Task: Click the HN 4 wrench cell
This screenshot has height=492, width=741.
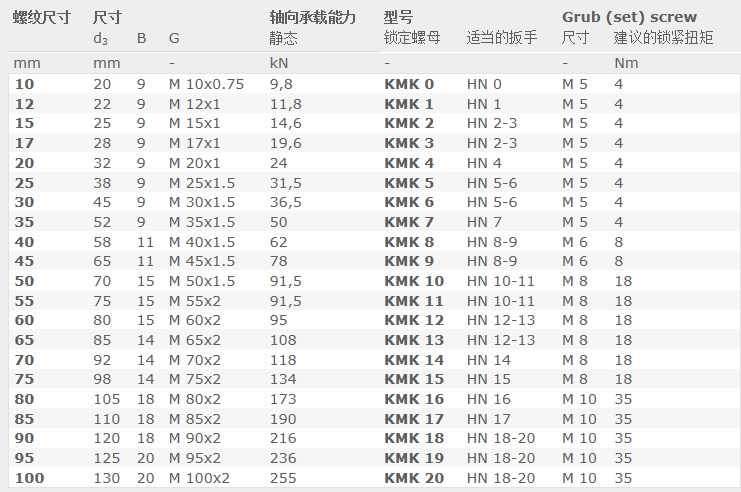Action: coord(484,163)
